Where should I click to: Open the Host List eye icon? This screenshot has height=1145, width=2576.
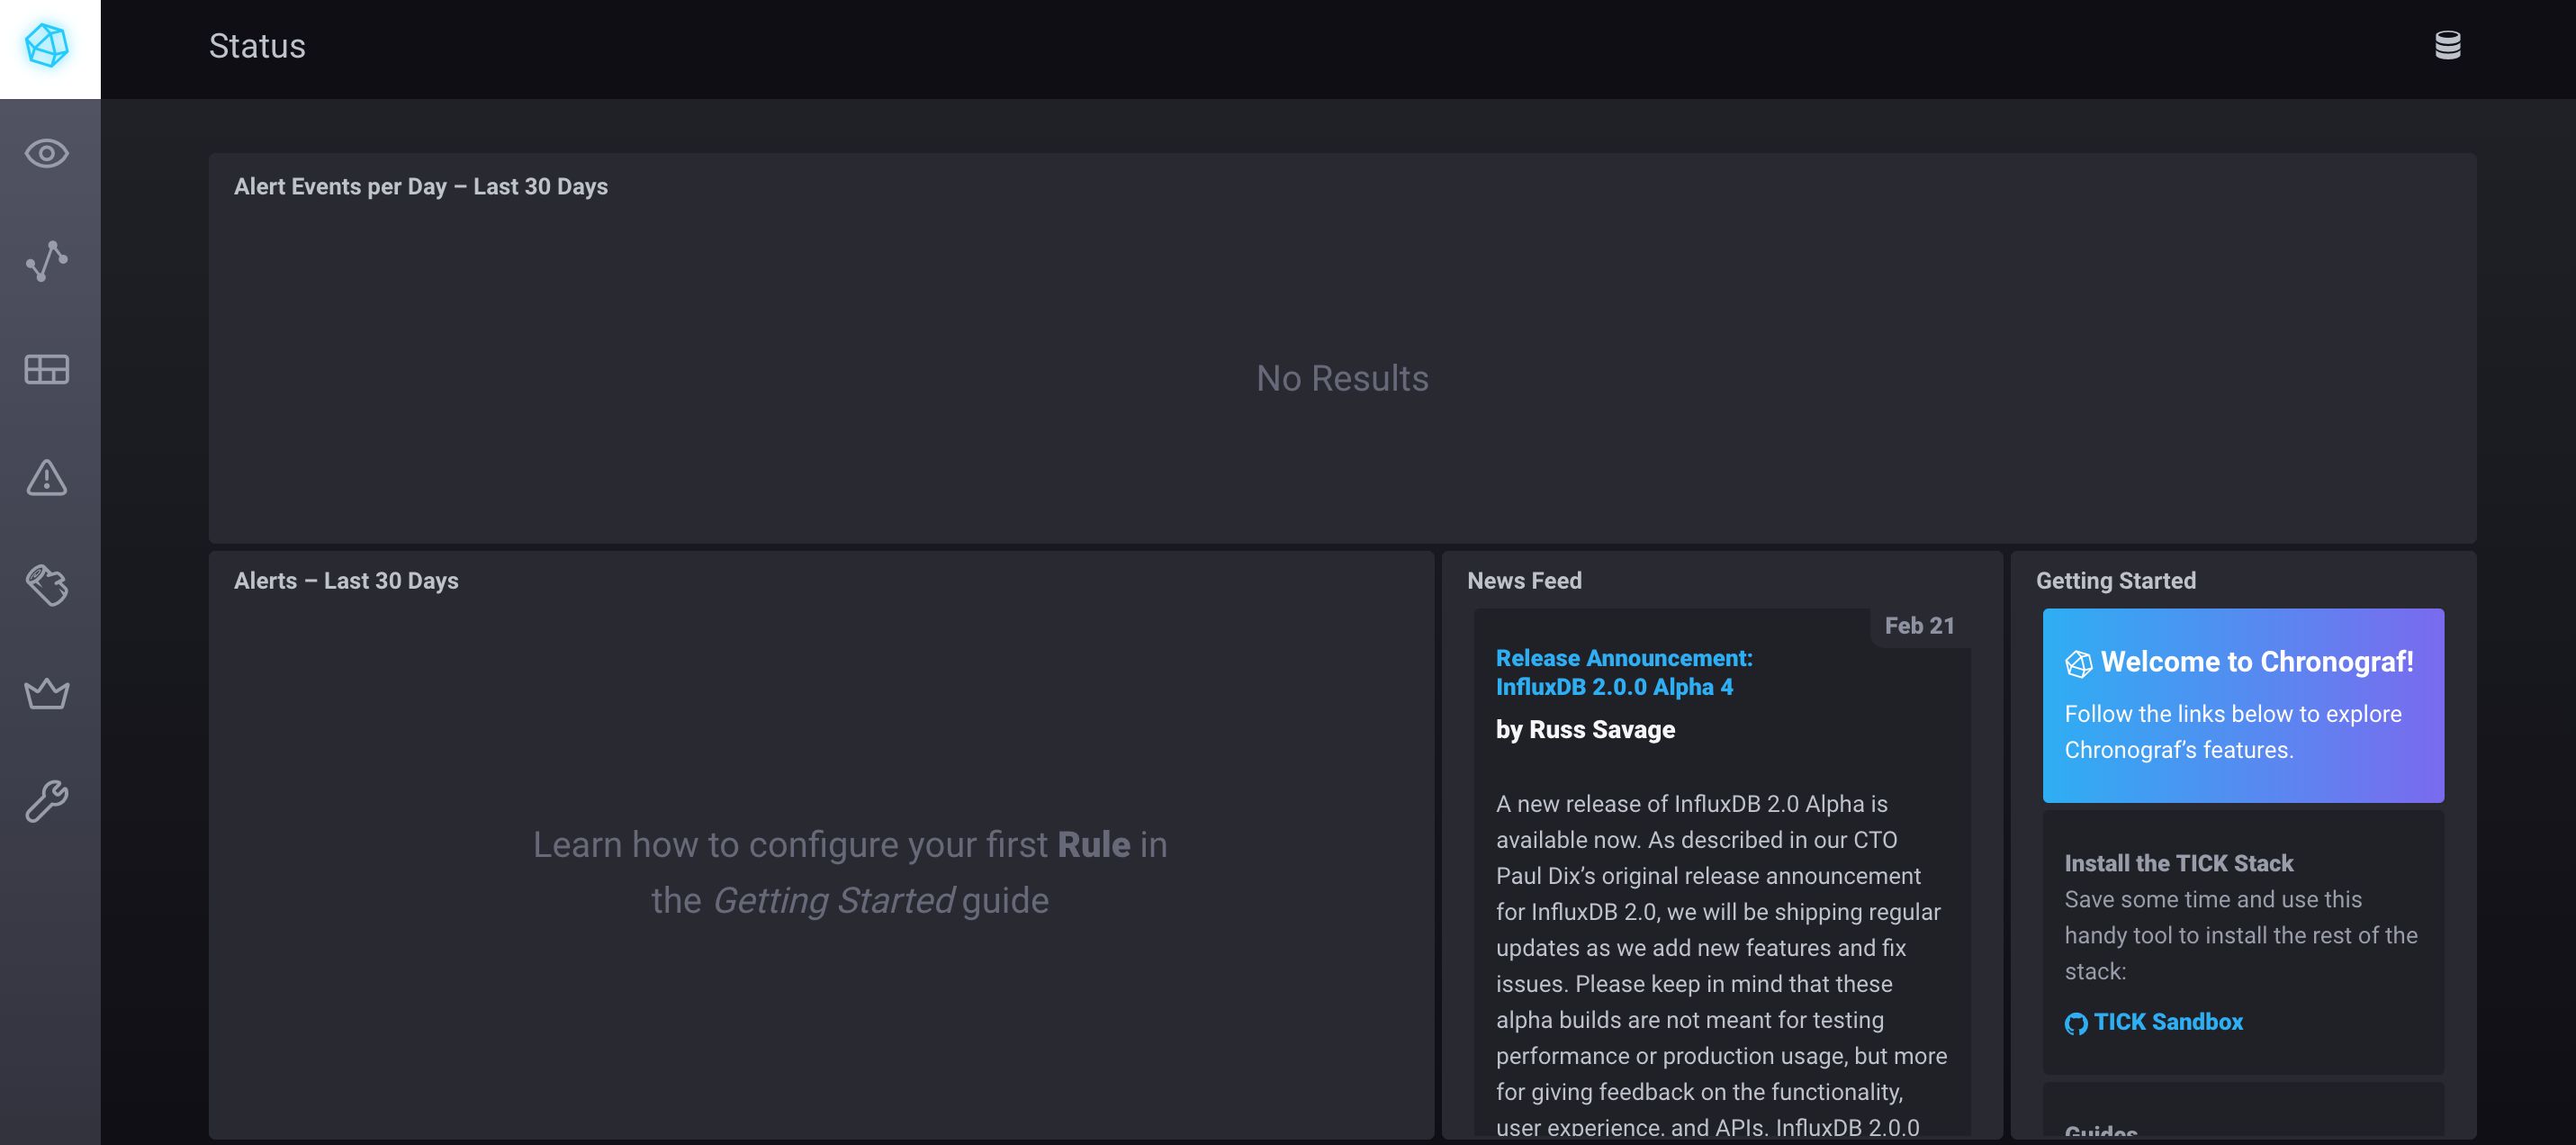pos(47,154)
